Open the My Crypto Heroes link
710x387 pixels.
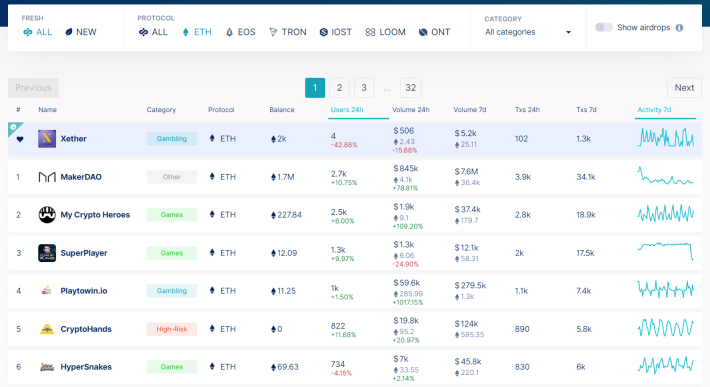95,215
